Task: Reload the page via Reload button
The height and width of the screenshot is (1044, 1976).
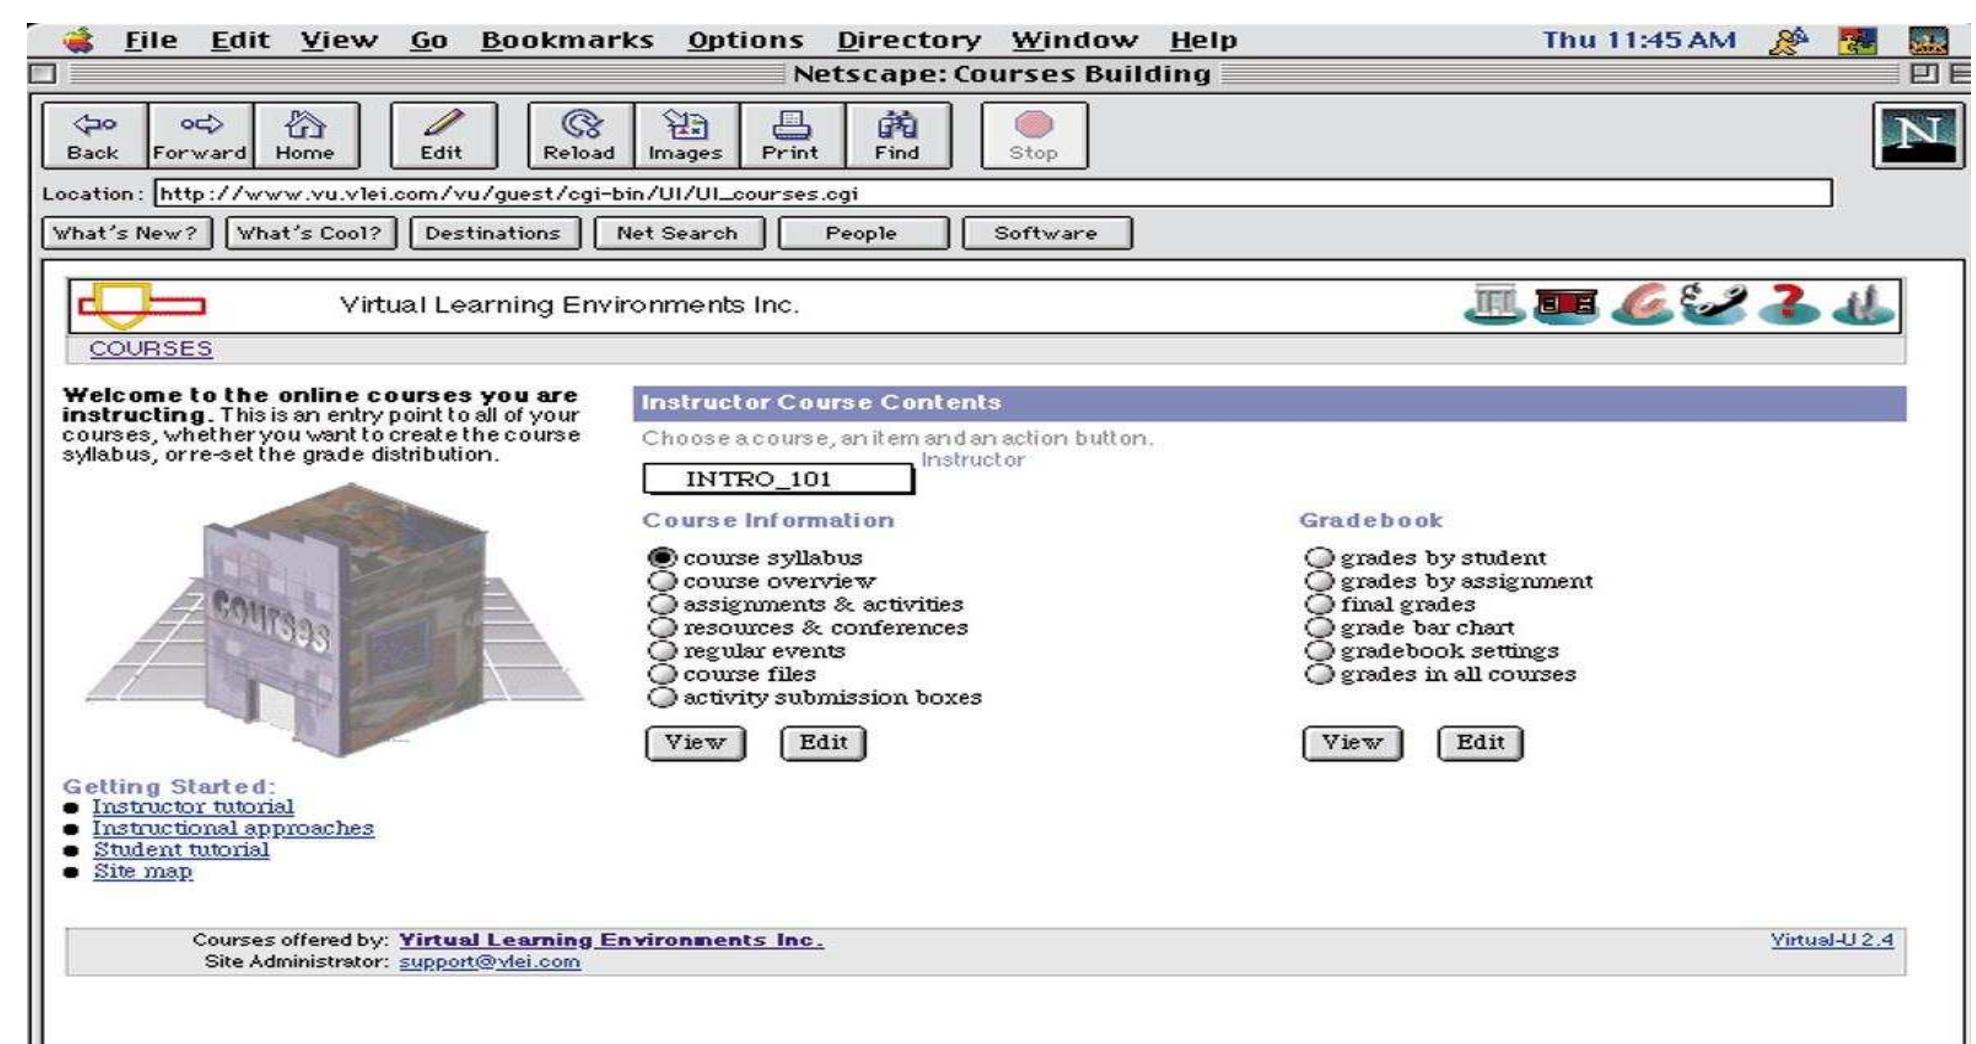Action: (x=580, y=135)
